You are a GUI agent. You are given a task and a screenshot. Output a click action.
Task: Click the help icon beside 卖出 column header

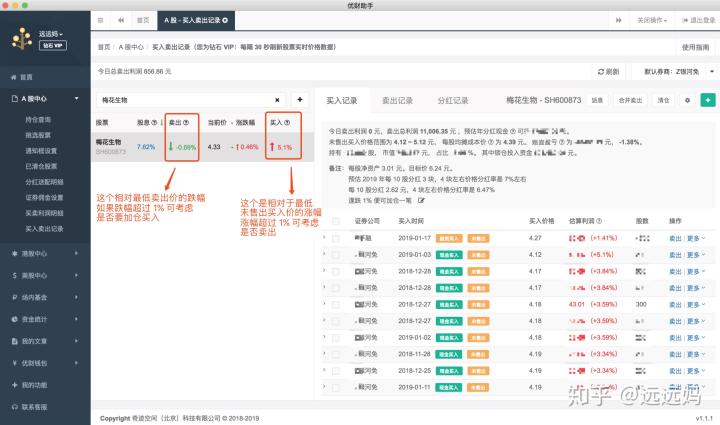pyautogui.click(x=186, y=123)
